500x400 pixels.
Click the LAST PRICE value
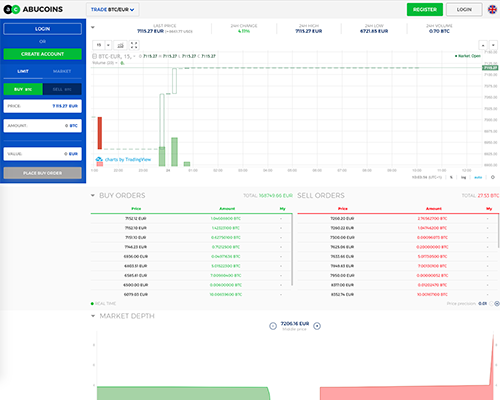point(150,31)
